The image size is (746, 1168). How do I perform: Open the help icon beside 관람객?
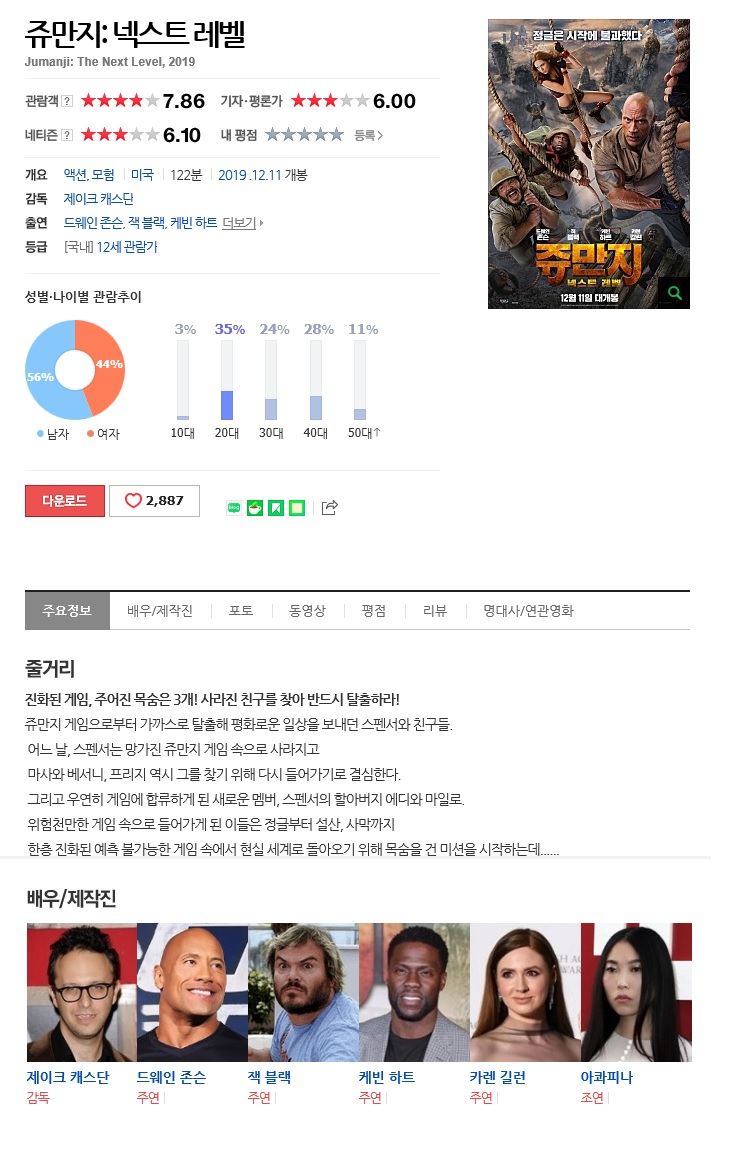67,101
